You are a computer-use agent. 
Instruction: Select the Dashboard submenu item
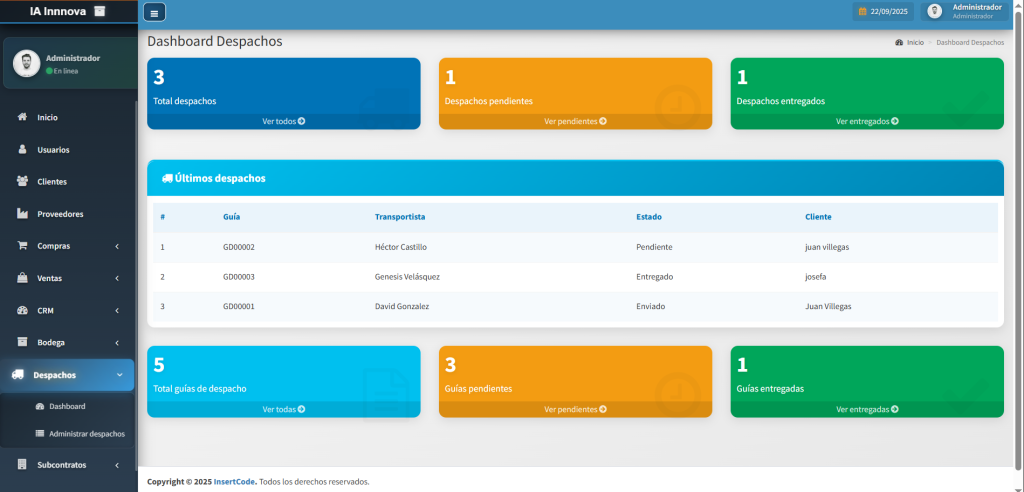[x=67, y=406]
